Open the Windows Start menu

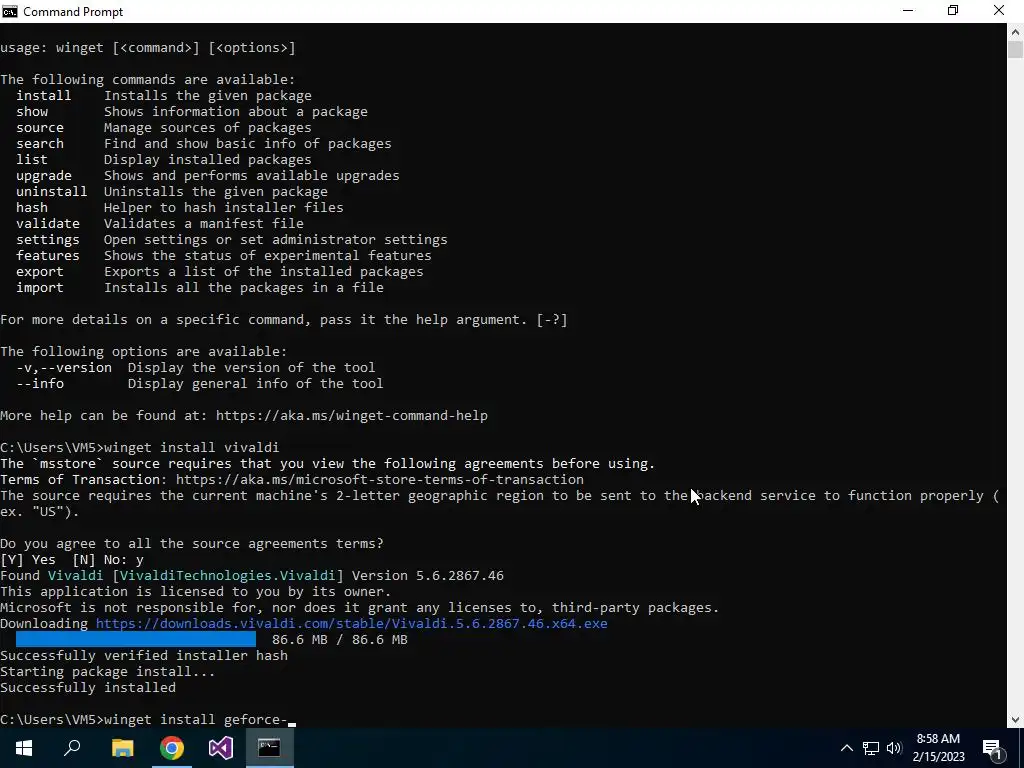(x=24, y=748)
